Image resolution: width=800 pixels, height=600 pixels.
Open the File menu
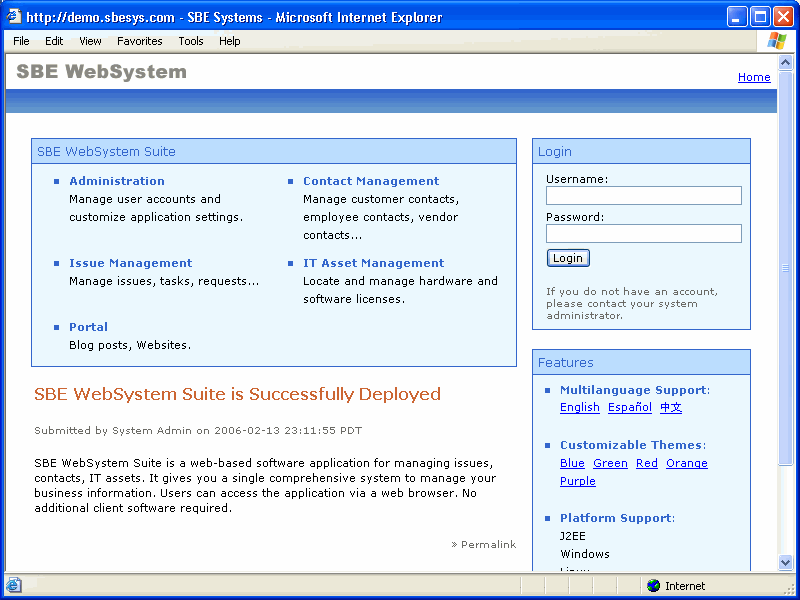click(x=21, y=41)
